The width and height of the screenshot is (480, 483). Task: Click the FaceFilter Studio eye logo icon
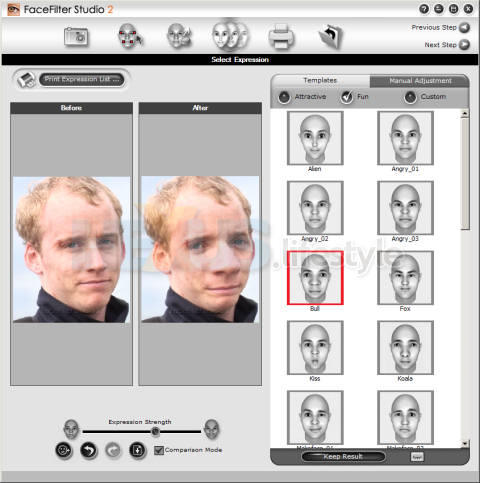pyautogui.click(x=13, y=9)
